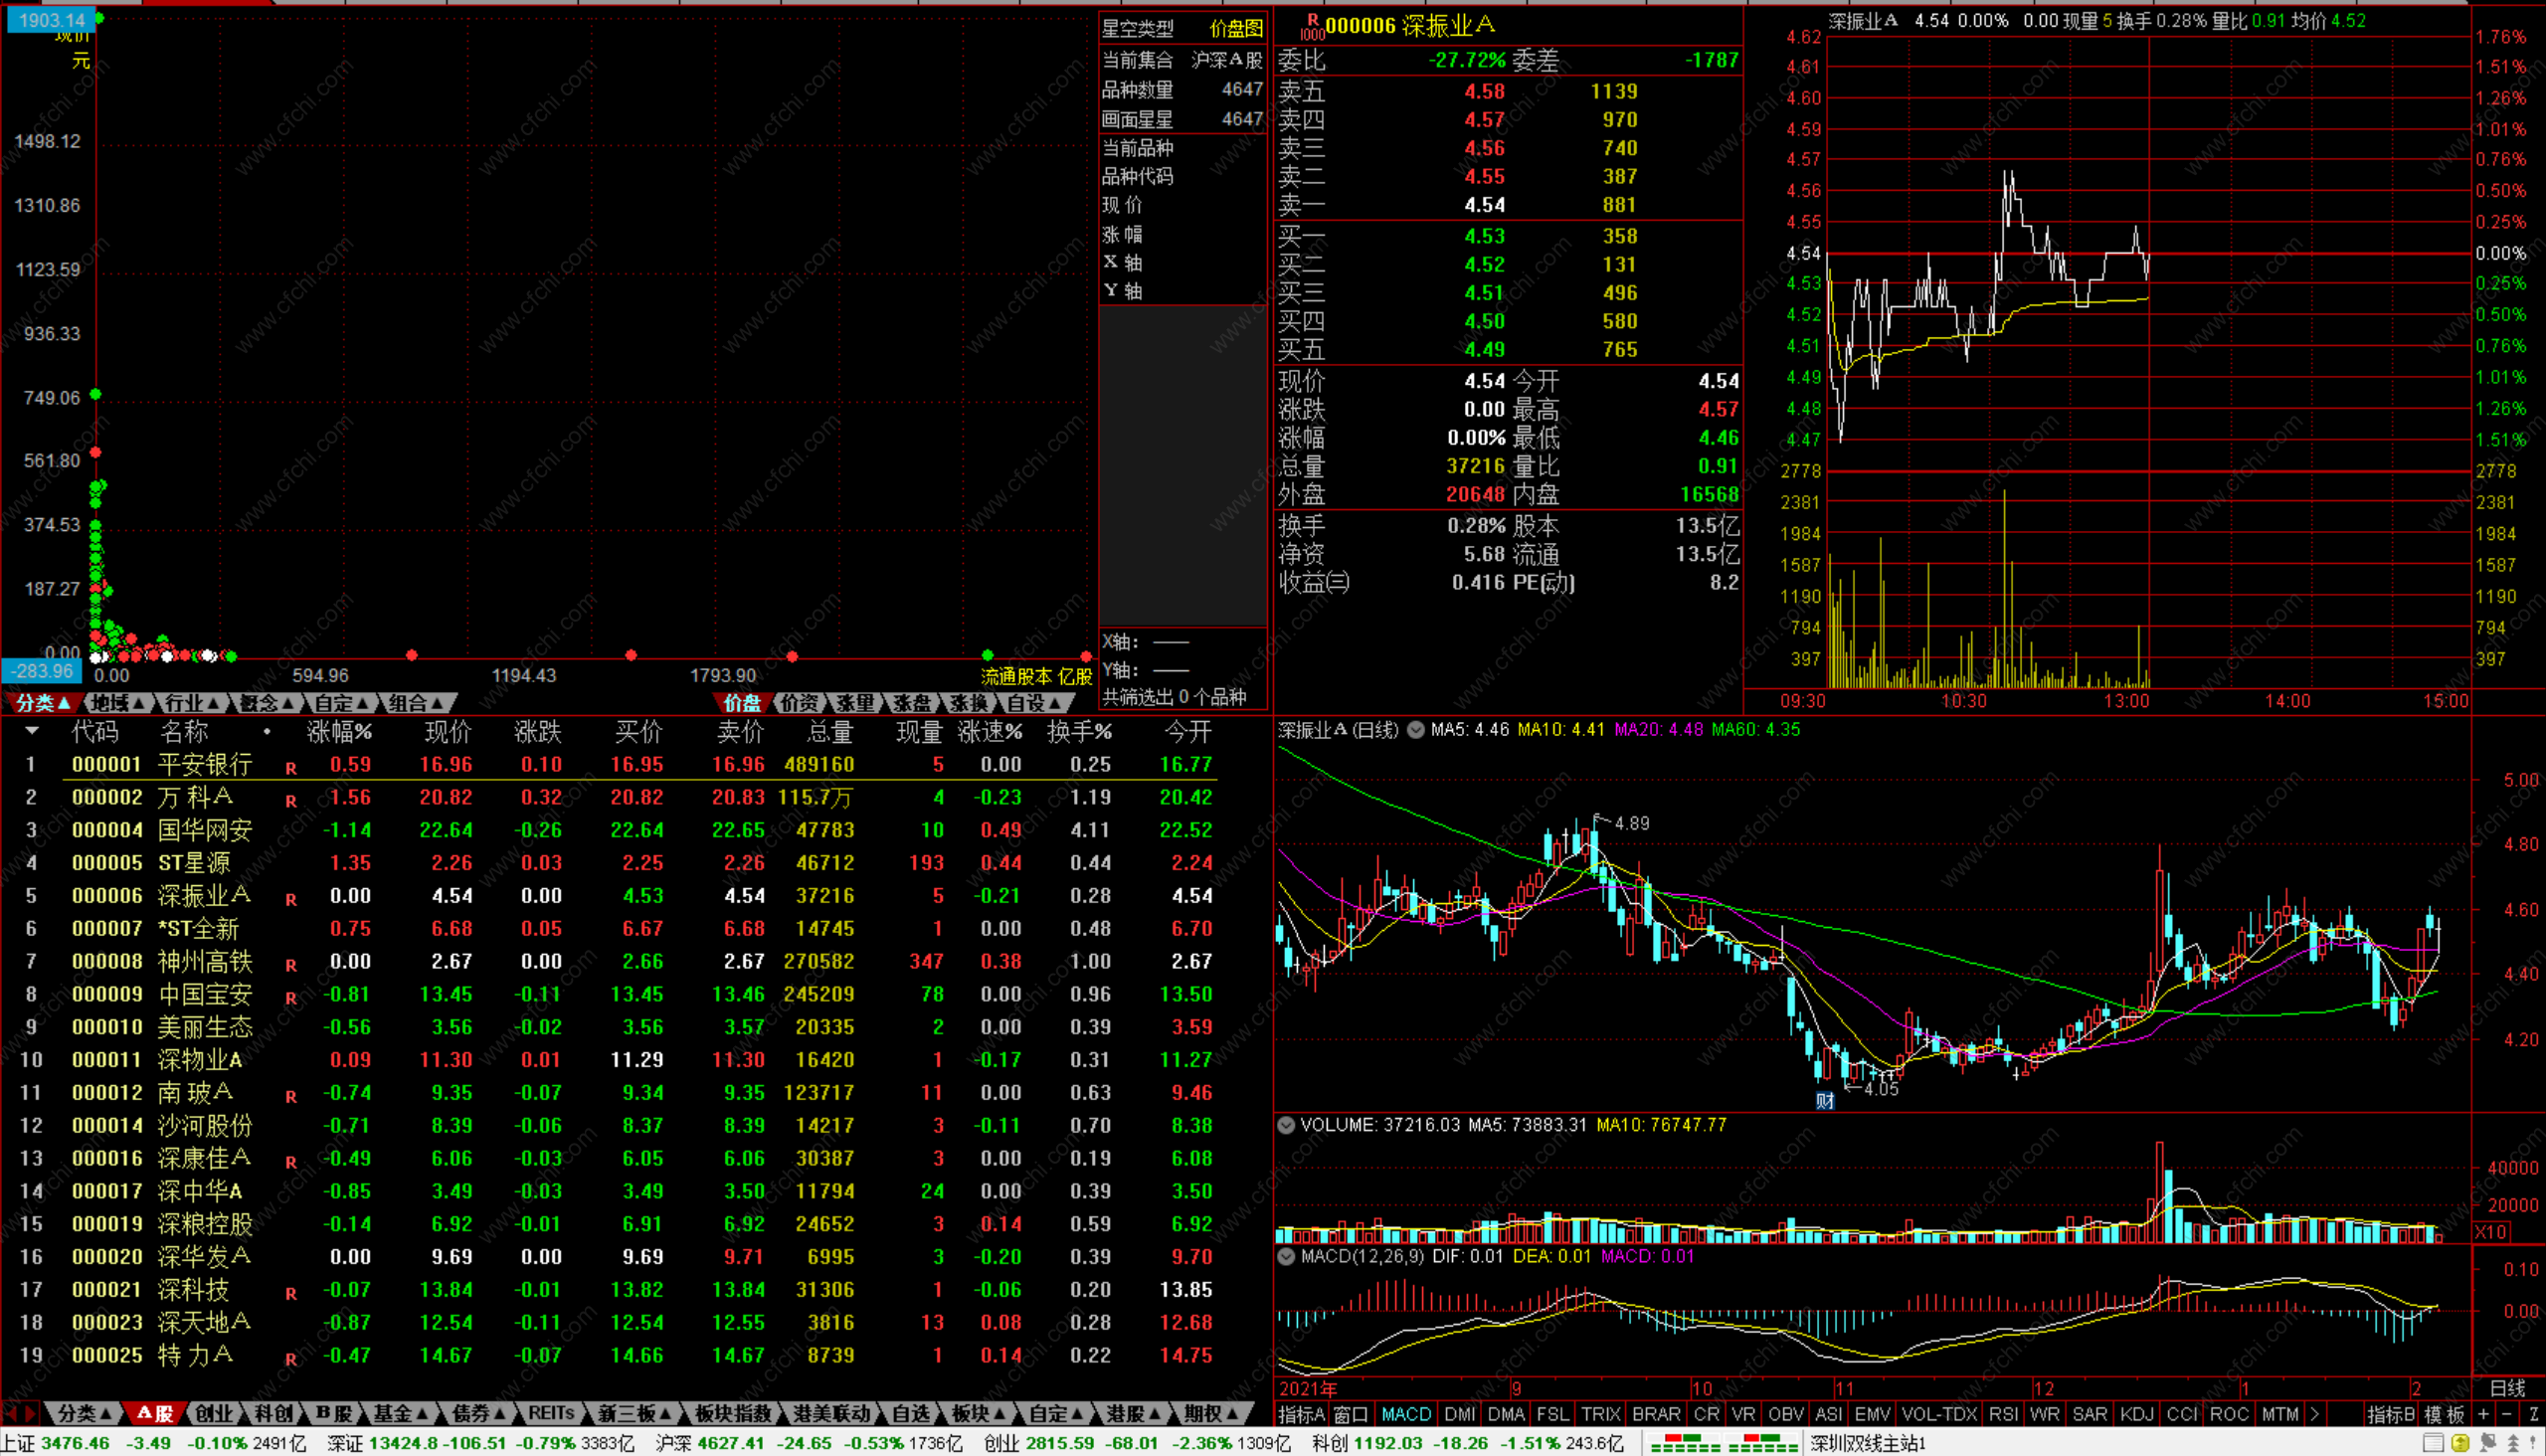2546x1456 pixels.
Task: Toggle the MACD panel circle button
Action: pyautogui.click(x=1287, y=1256)
